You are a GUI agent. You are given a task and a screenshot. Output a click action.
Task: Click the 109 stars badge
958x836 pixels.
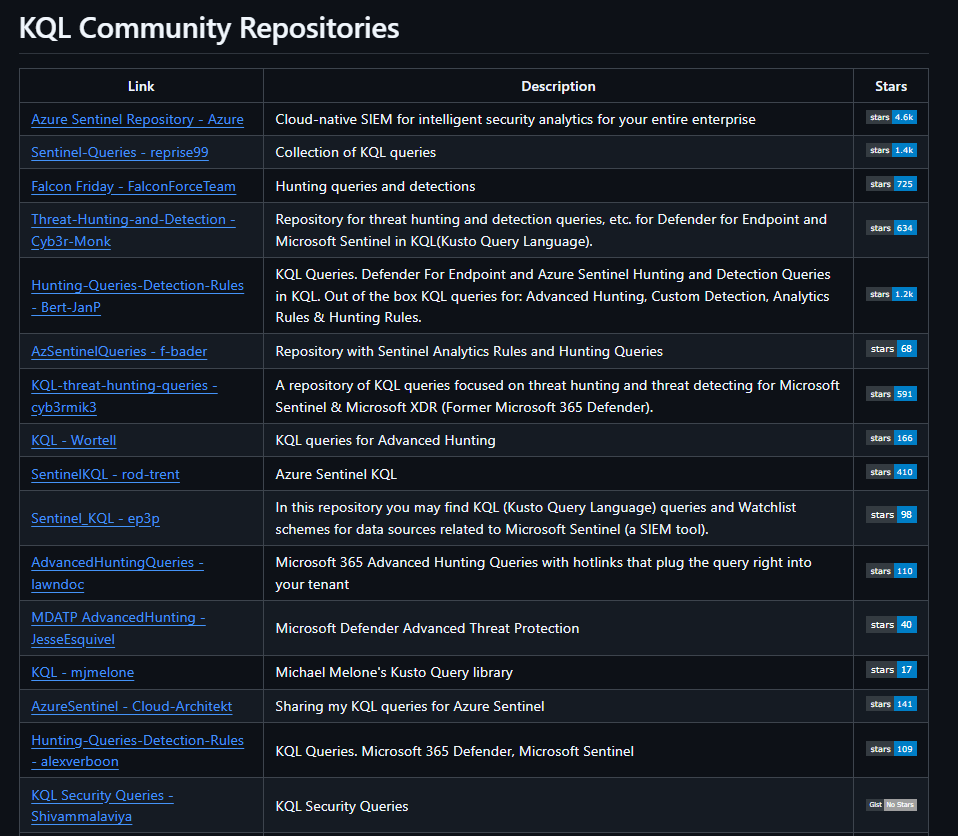click(x=891, y=749)
